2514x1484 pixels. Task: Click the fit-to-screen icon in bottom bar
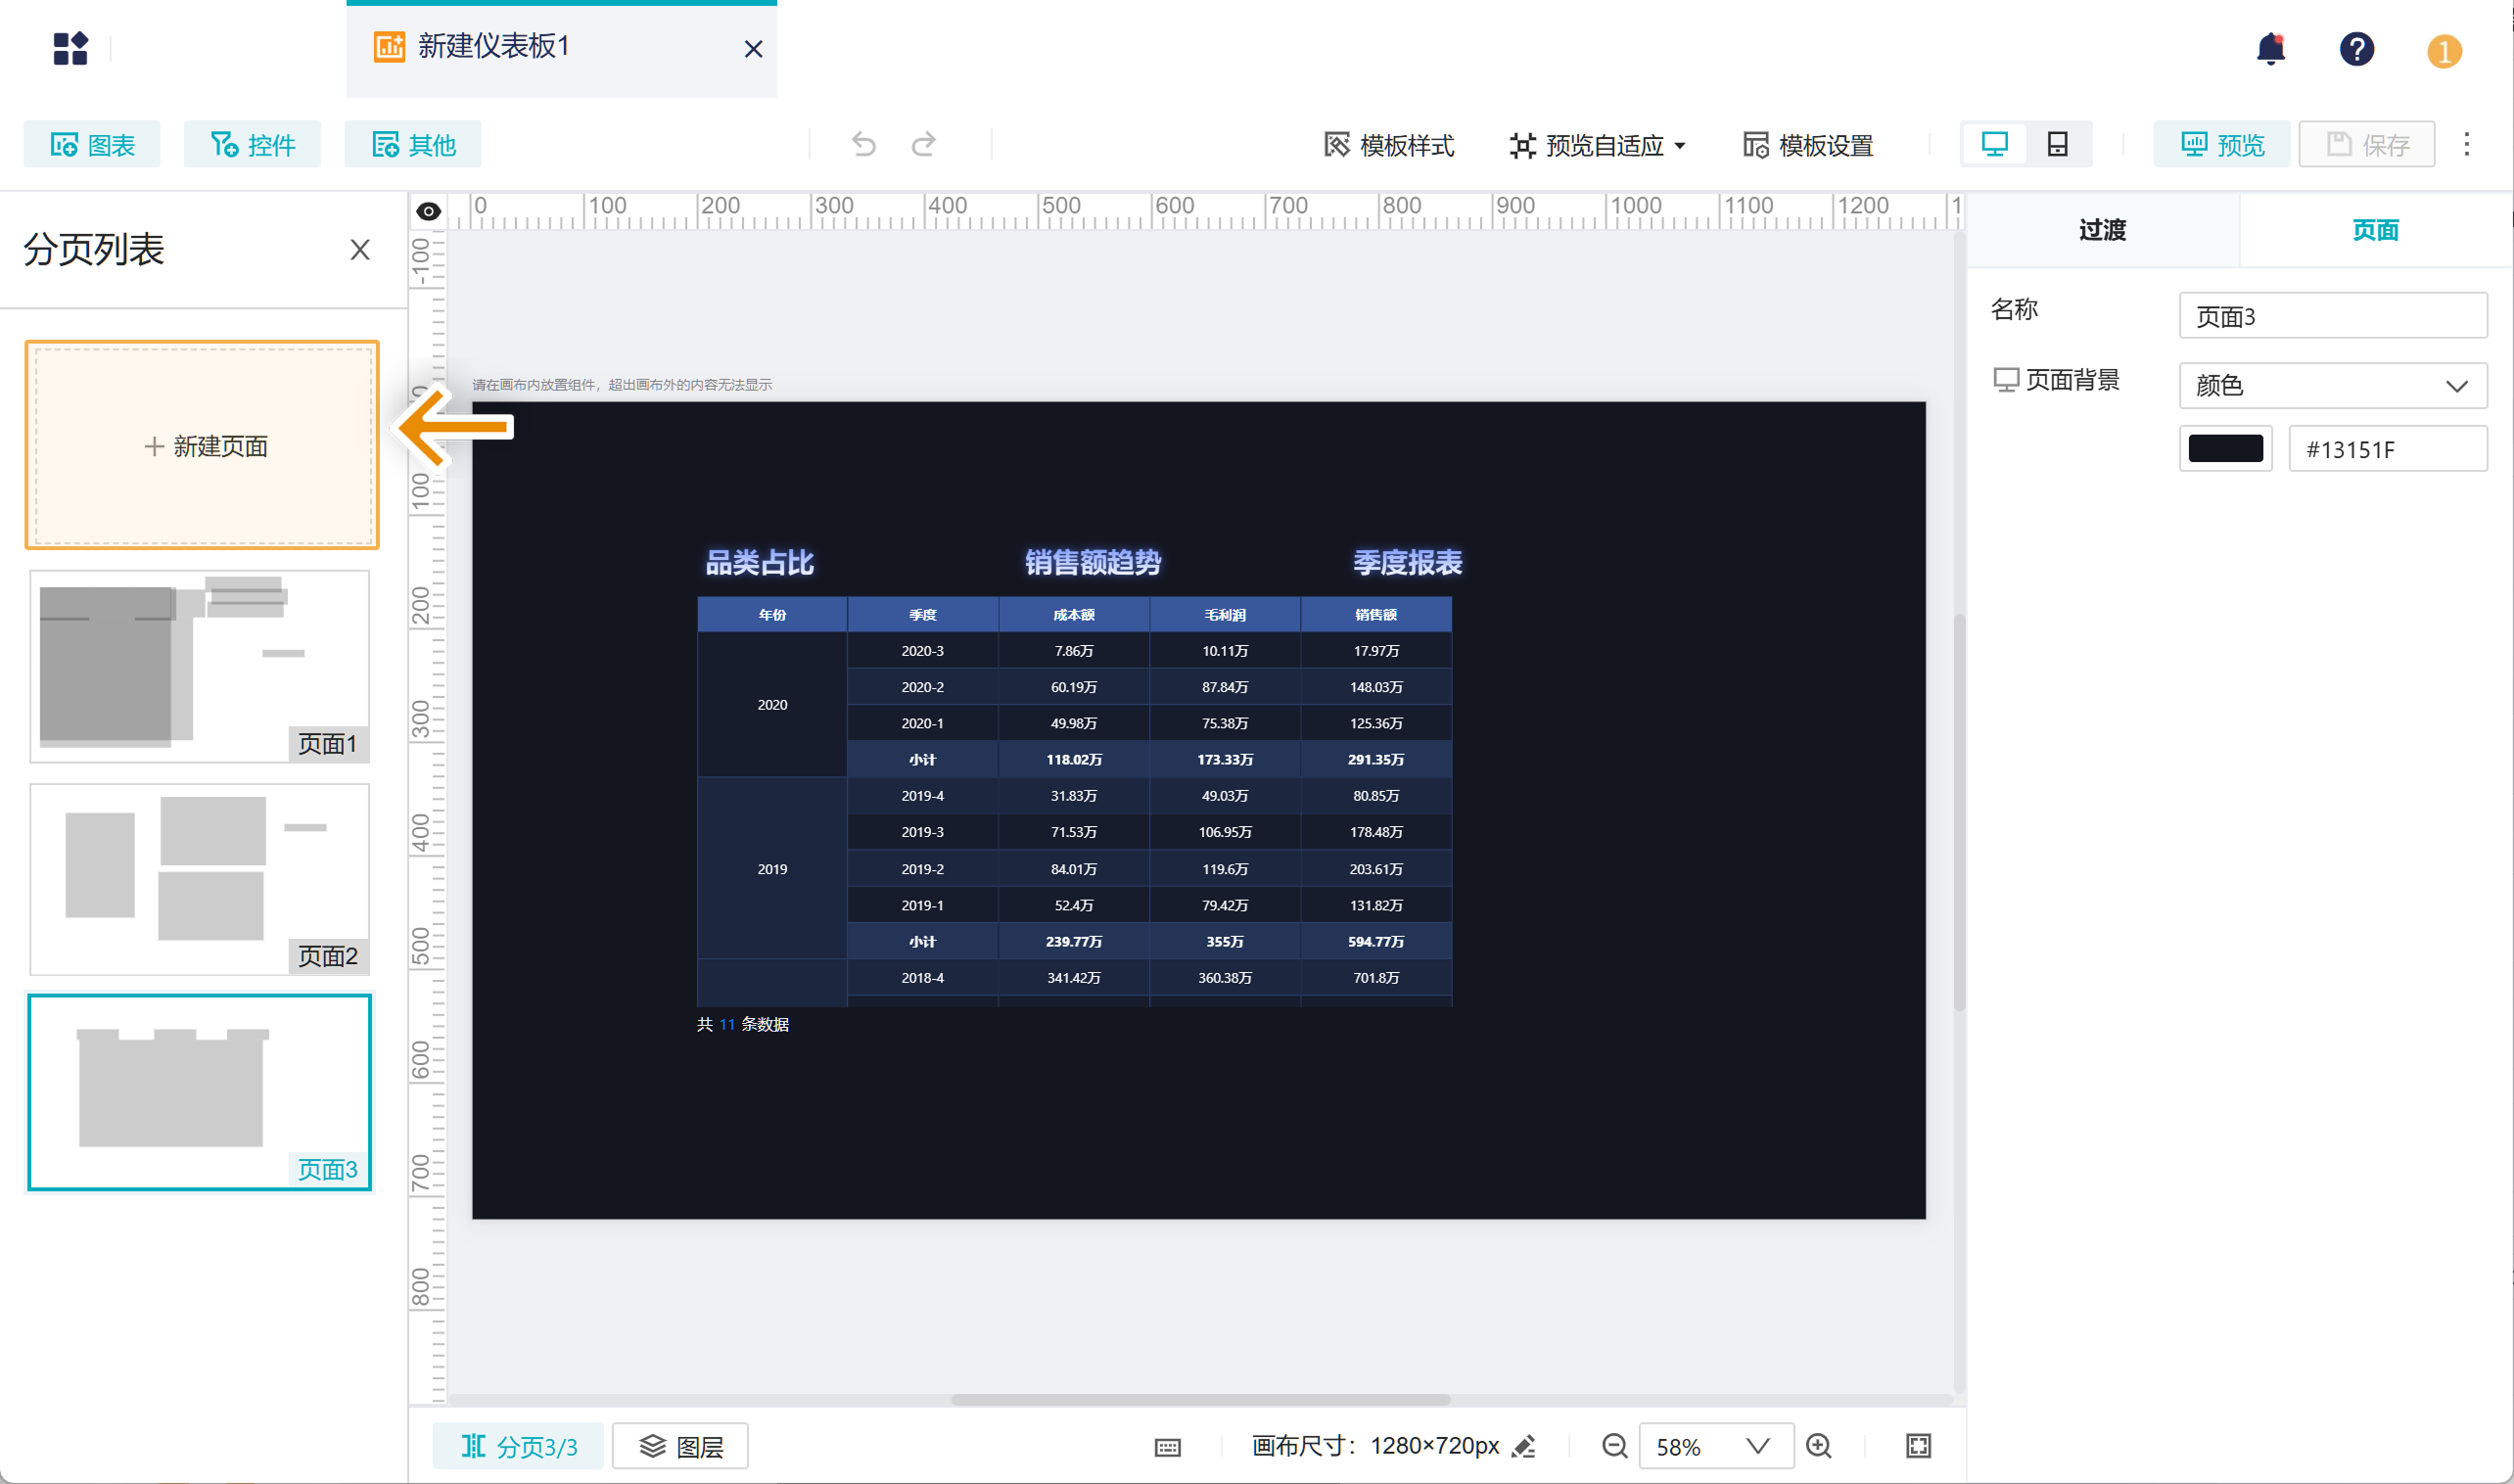point(1918,1446)
